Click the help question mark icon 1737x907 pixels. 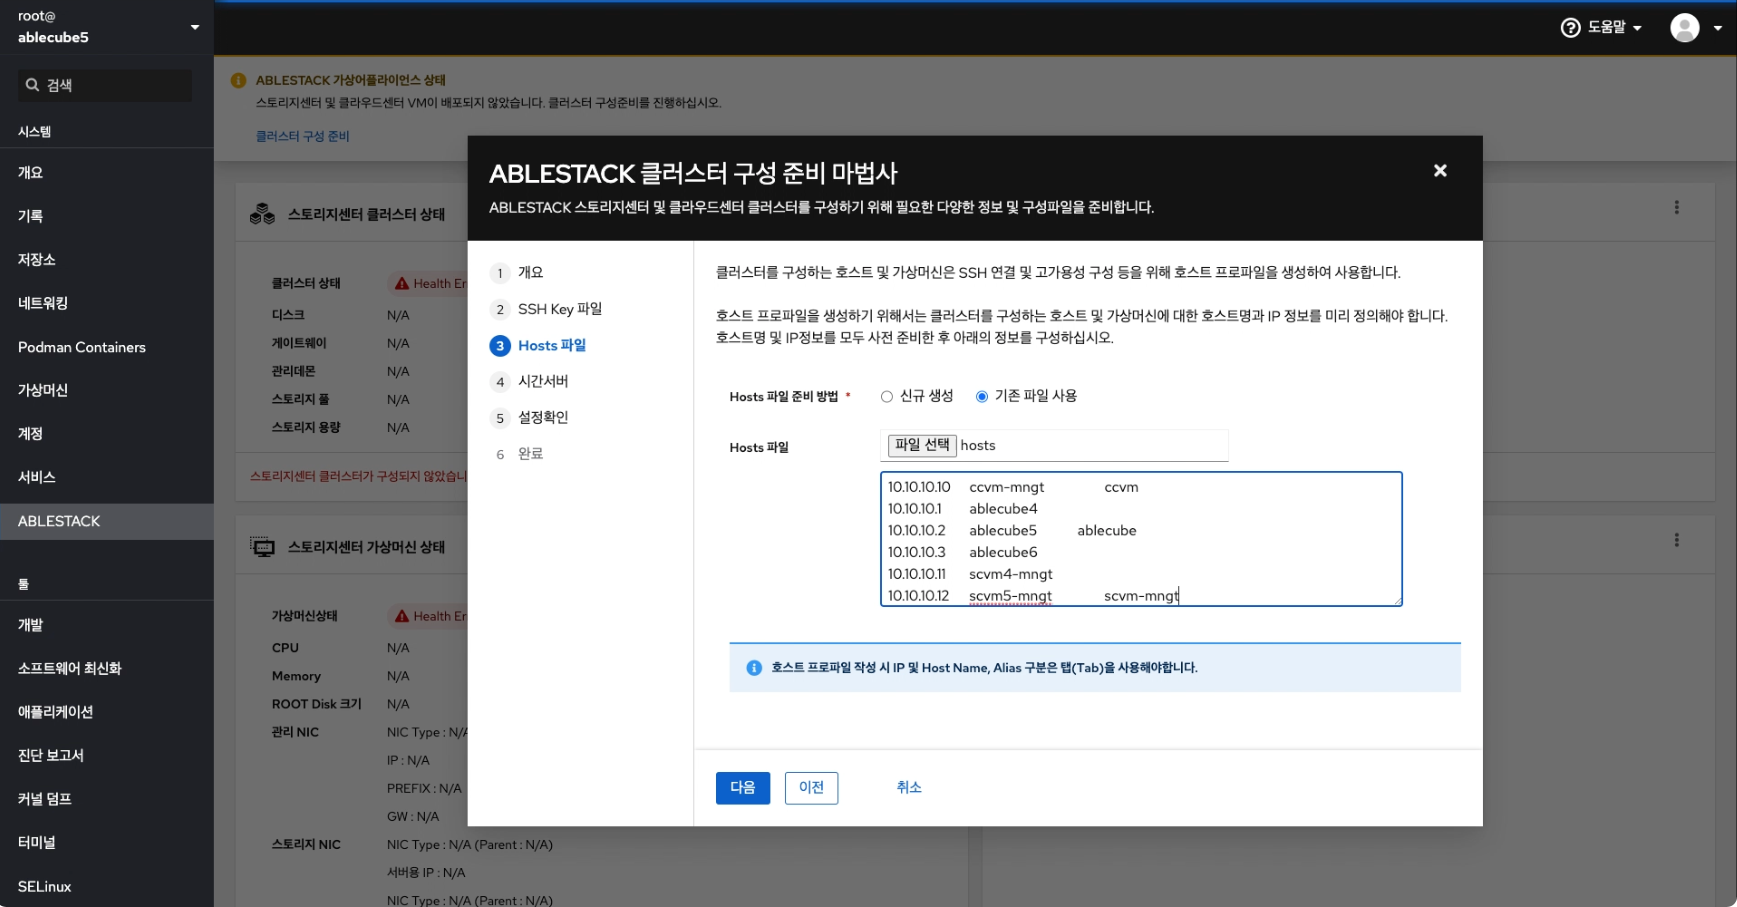[x=1570, y=28]
